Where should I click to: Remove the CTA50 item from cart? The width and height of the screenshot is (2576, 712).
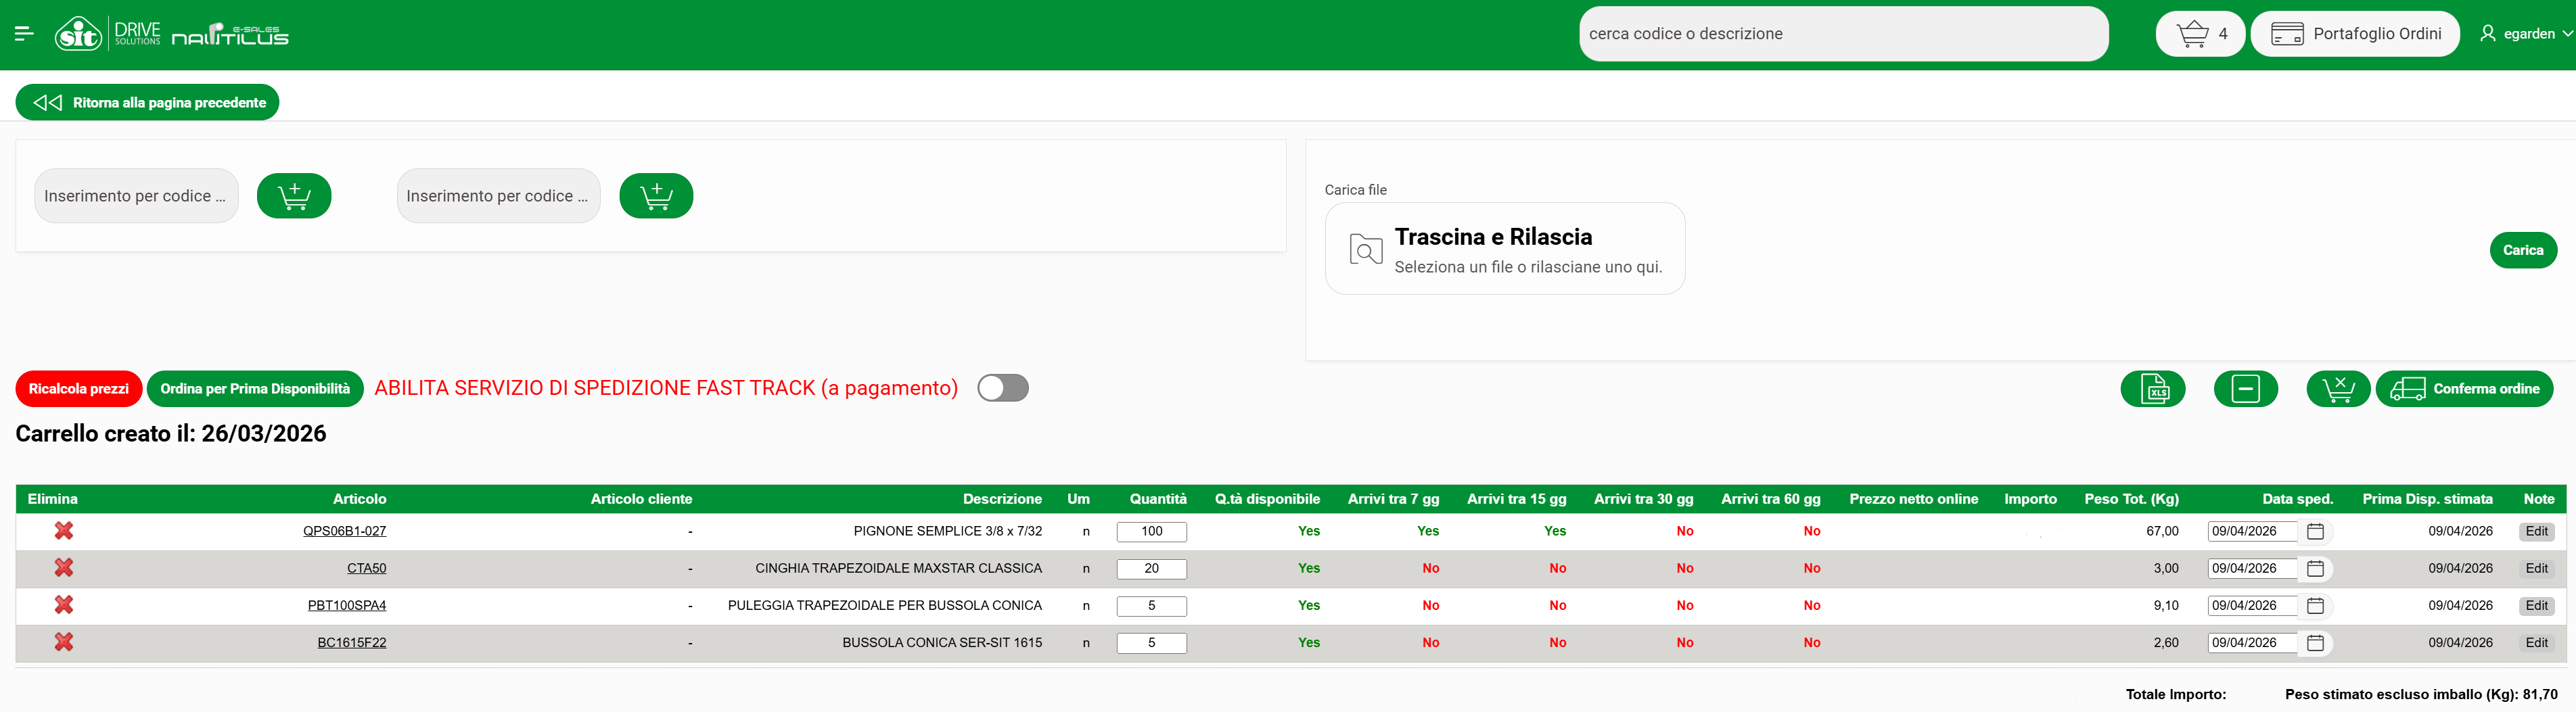tap(64, 568)
